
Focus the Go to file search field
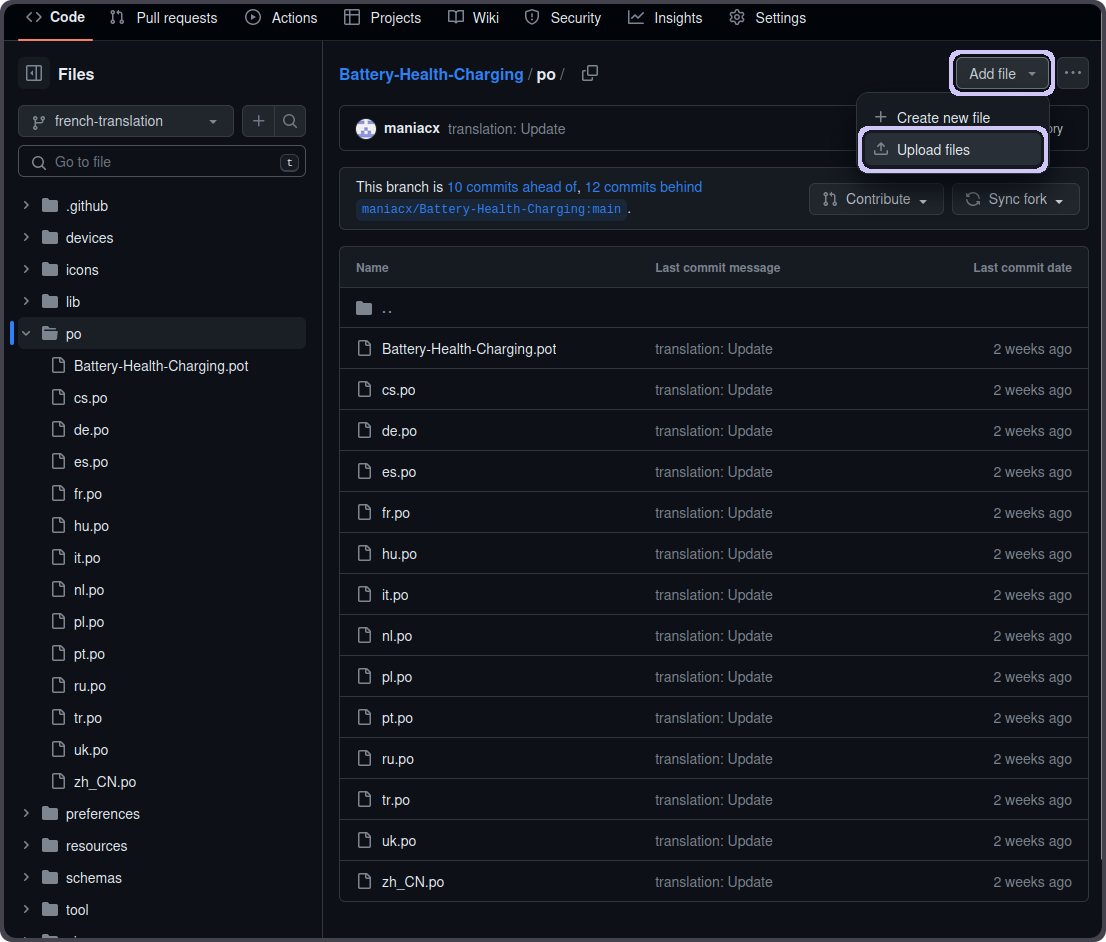[160, 162]
